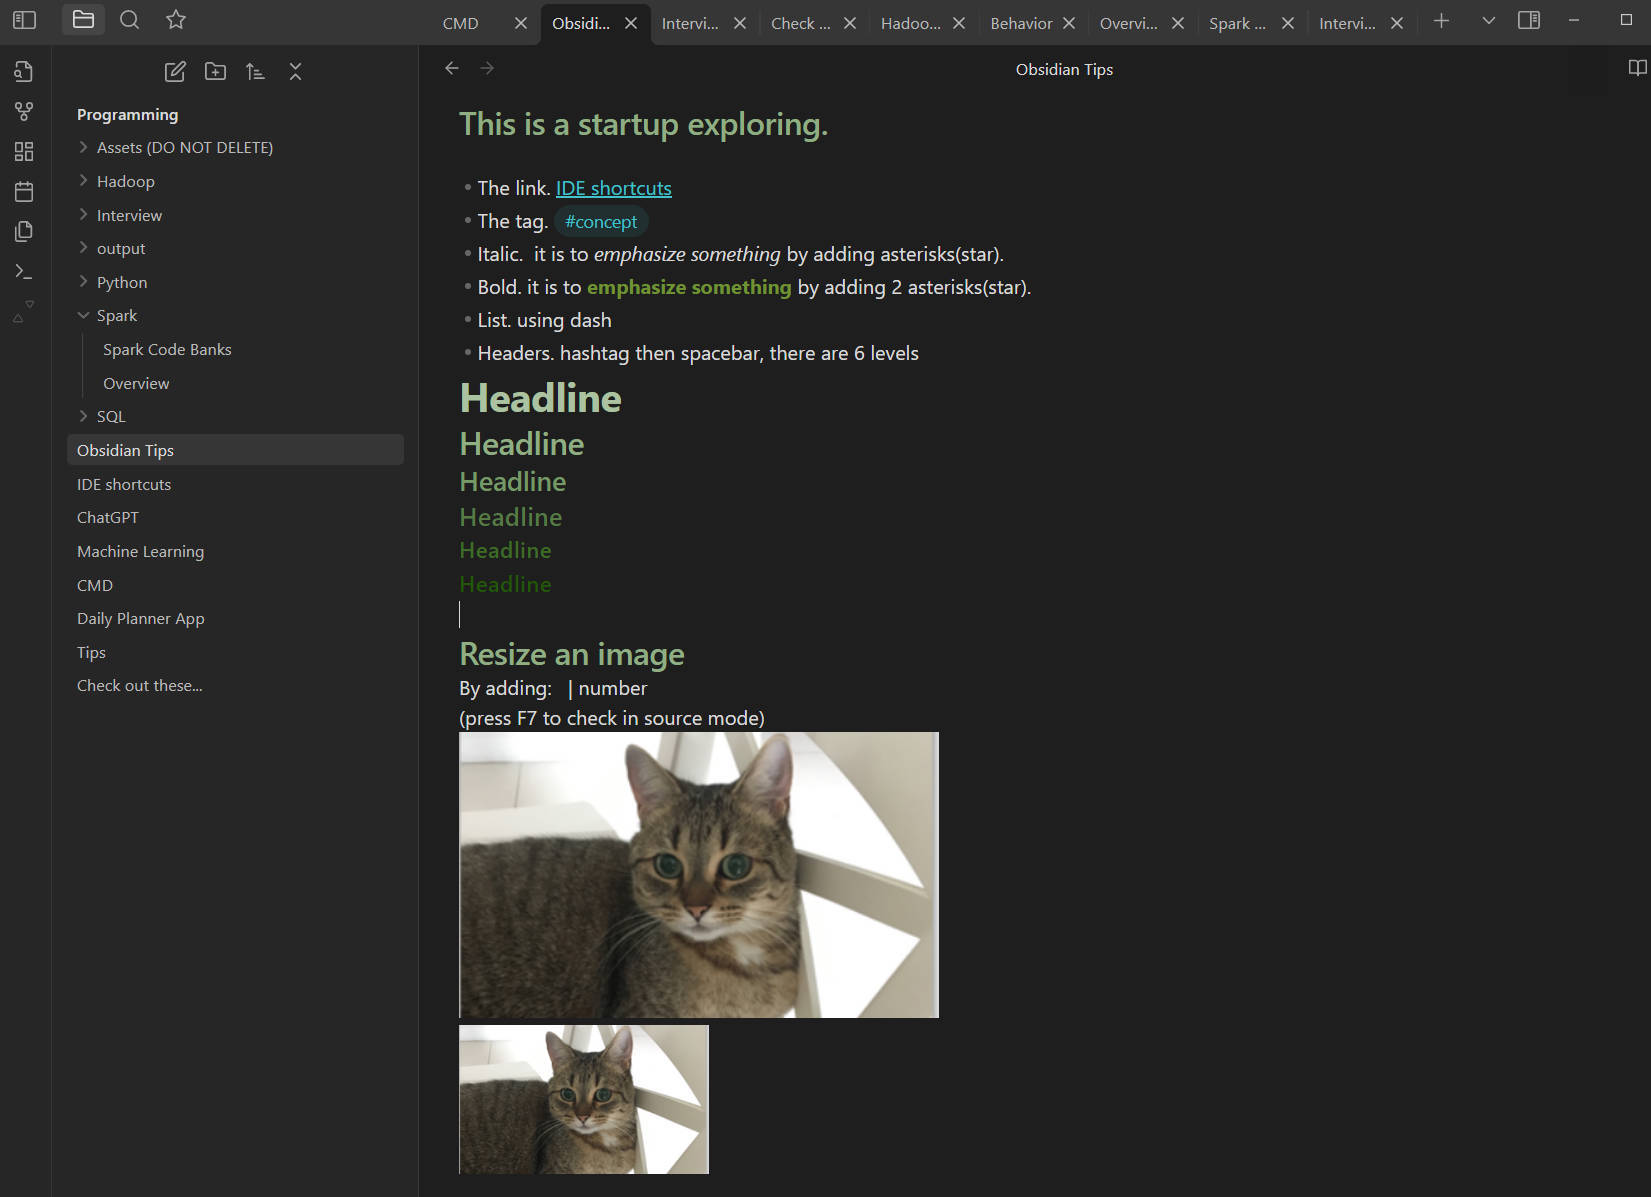Screen dimensions: 1651x1197
Task: Create a new note with pencil icon
Action: click(175, 72)
